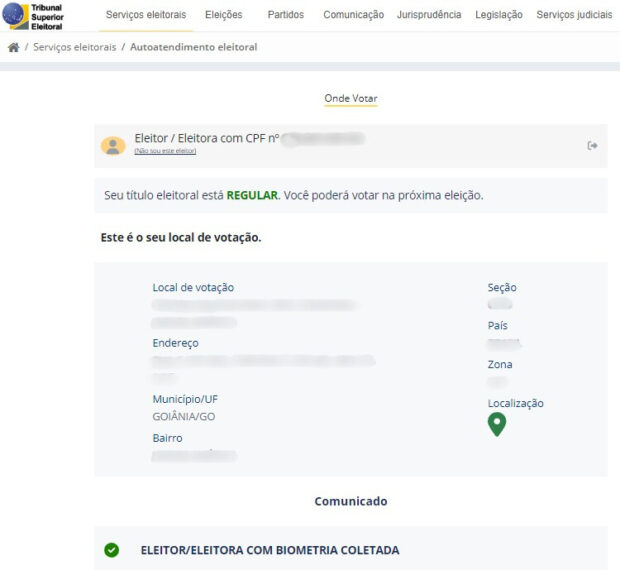Click the "Não sou este eleitor" link
The width and height of the screenshot is (620, 570).
[x=165, y=151]
